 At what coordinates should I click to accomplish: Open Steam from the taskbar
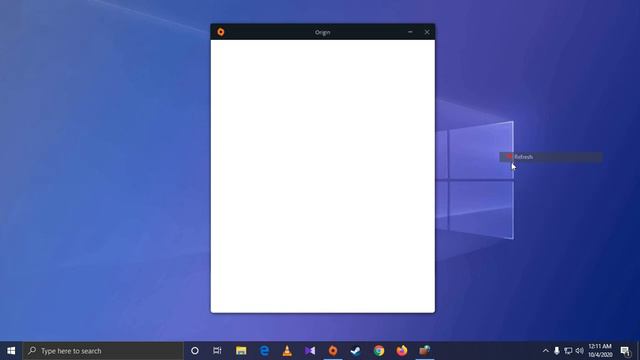click(356, 351)
